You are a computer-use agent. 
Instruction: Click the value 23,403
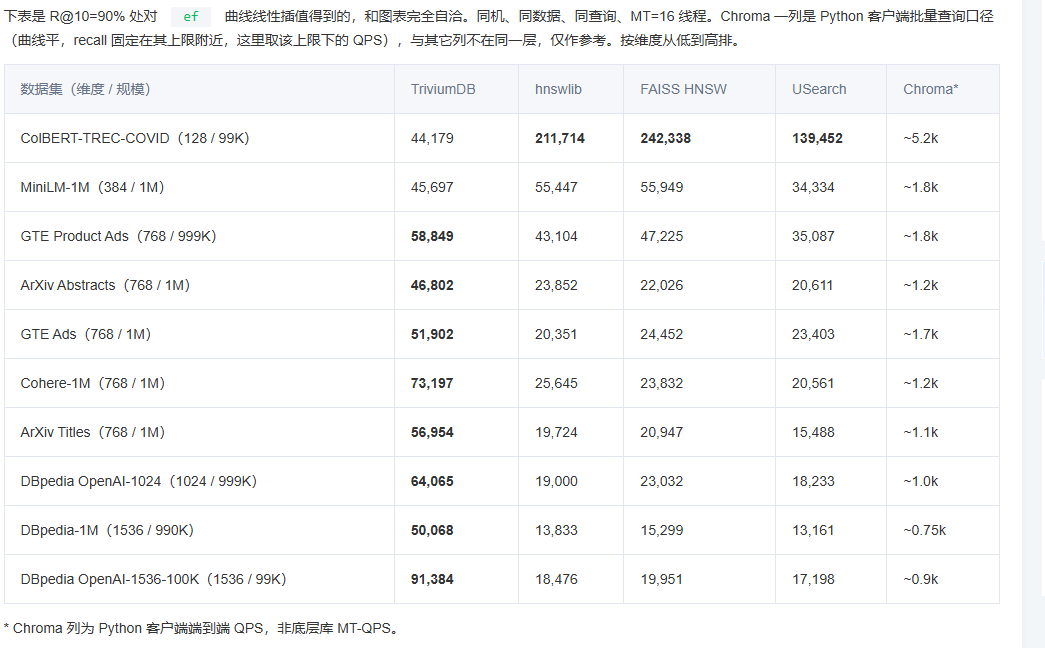point(813,334)
